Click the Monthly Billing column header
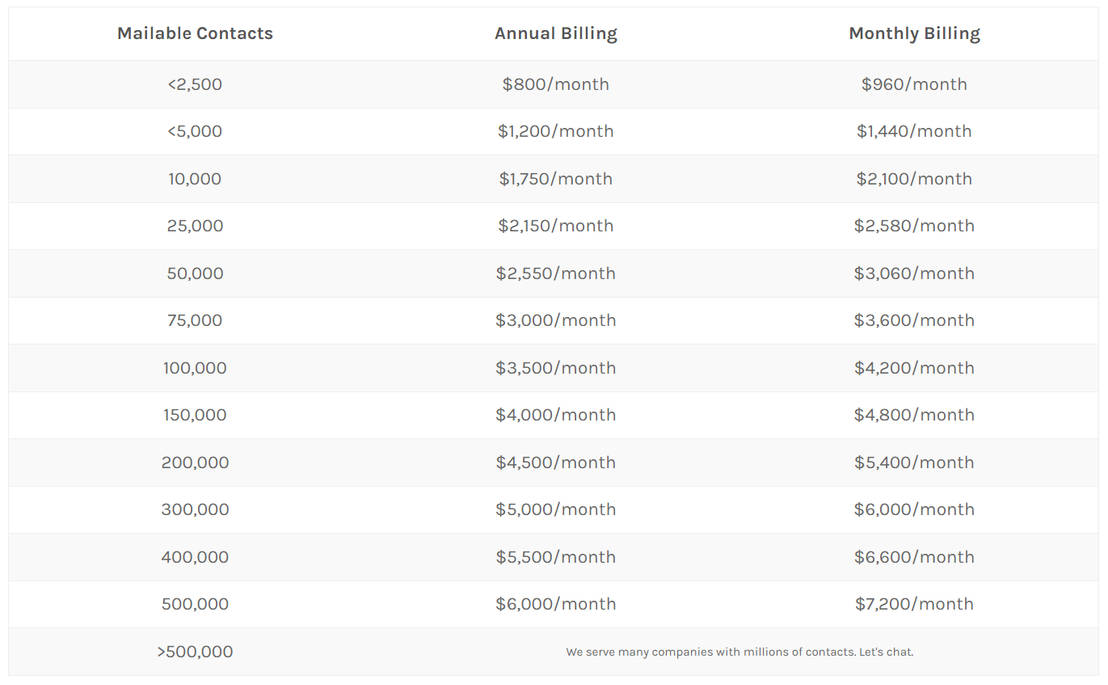Viewport: 1108px width, 685px height. [914, 33]
